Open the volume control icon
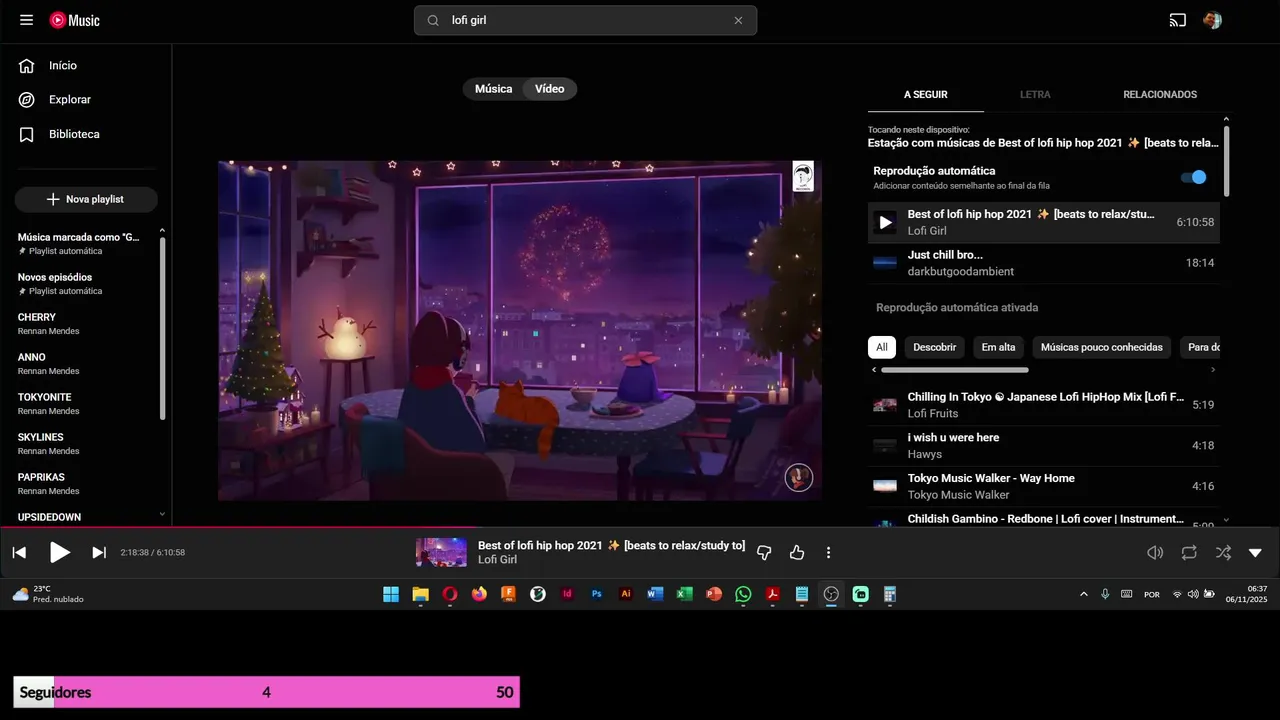Viewport: 1280px width, 720px height. (x=1155, y=552)
